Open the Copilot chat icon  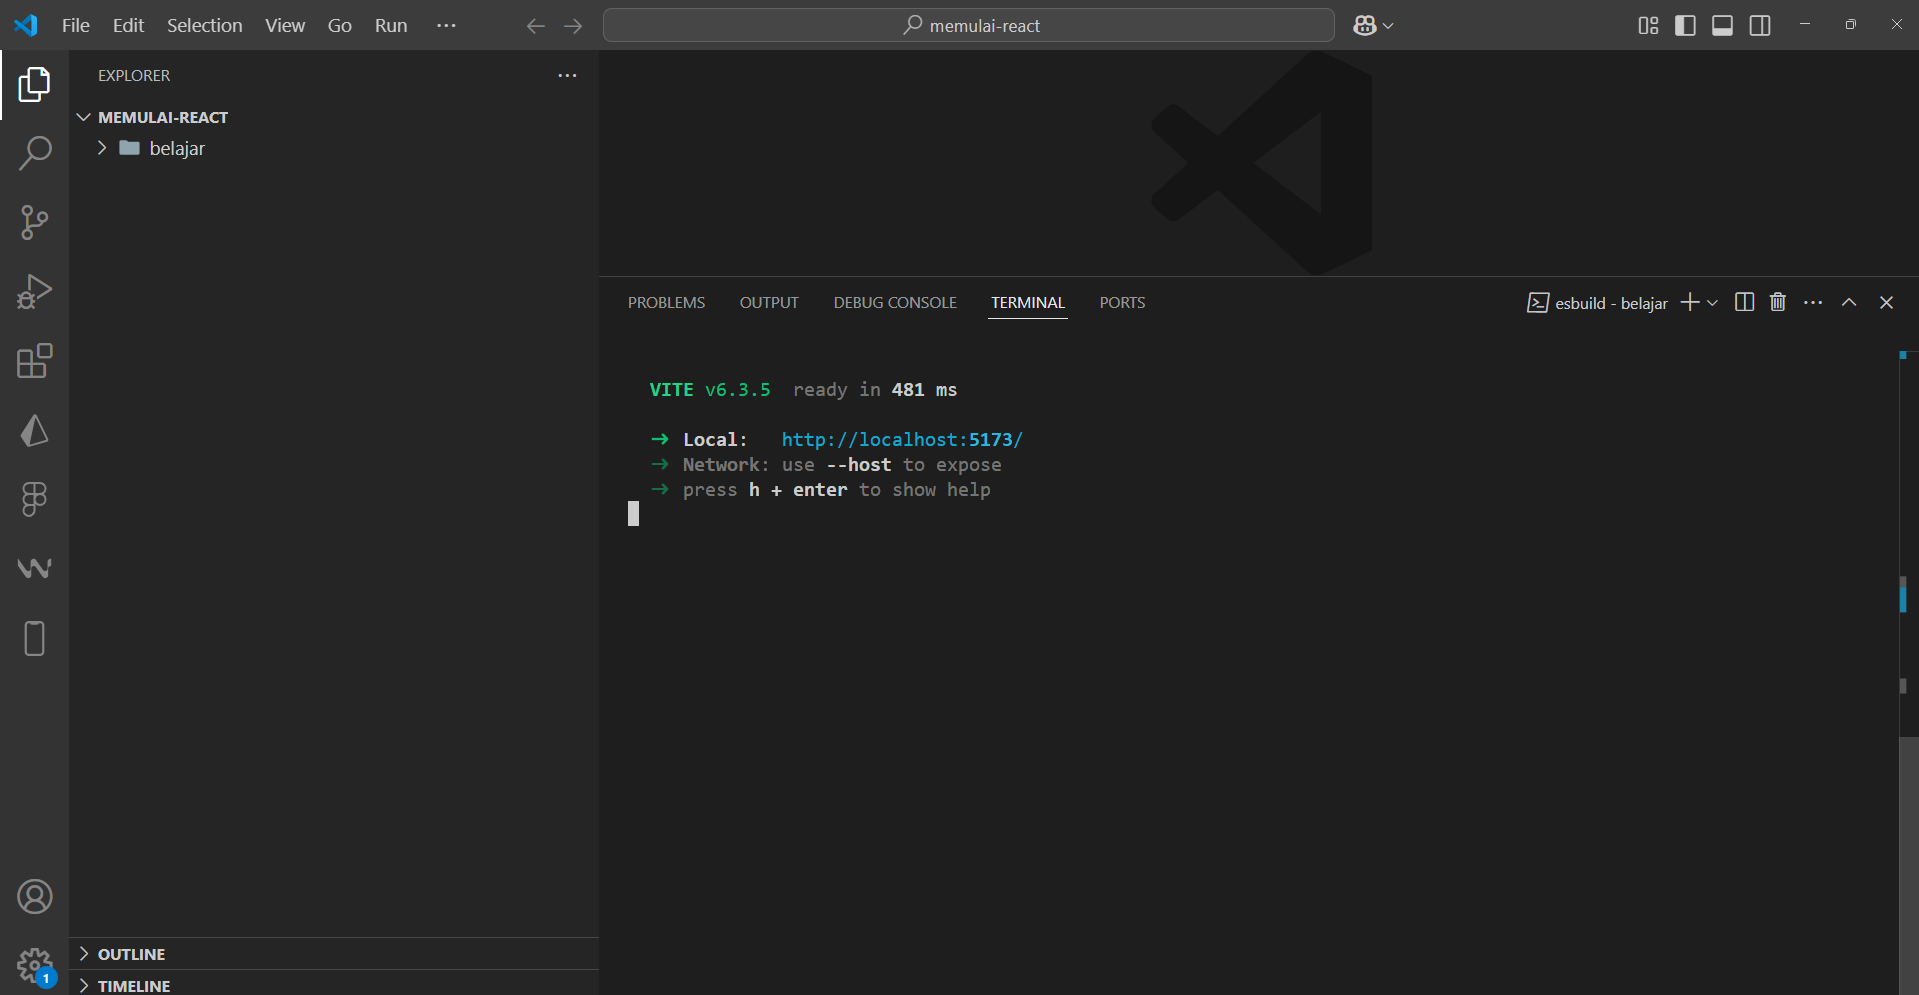tap(1365, 26)
